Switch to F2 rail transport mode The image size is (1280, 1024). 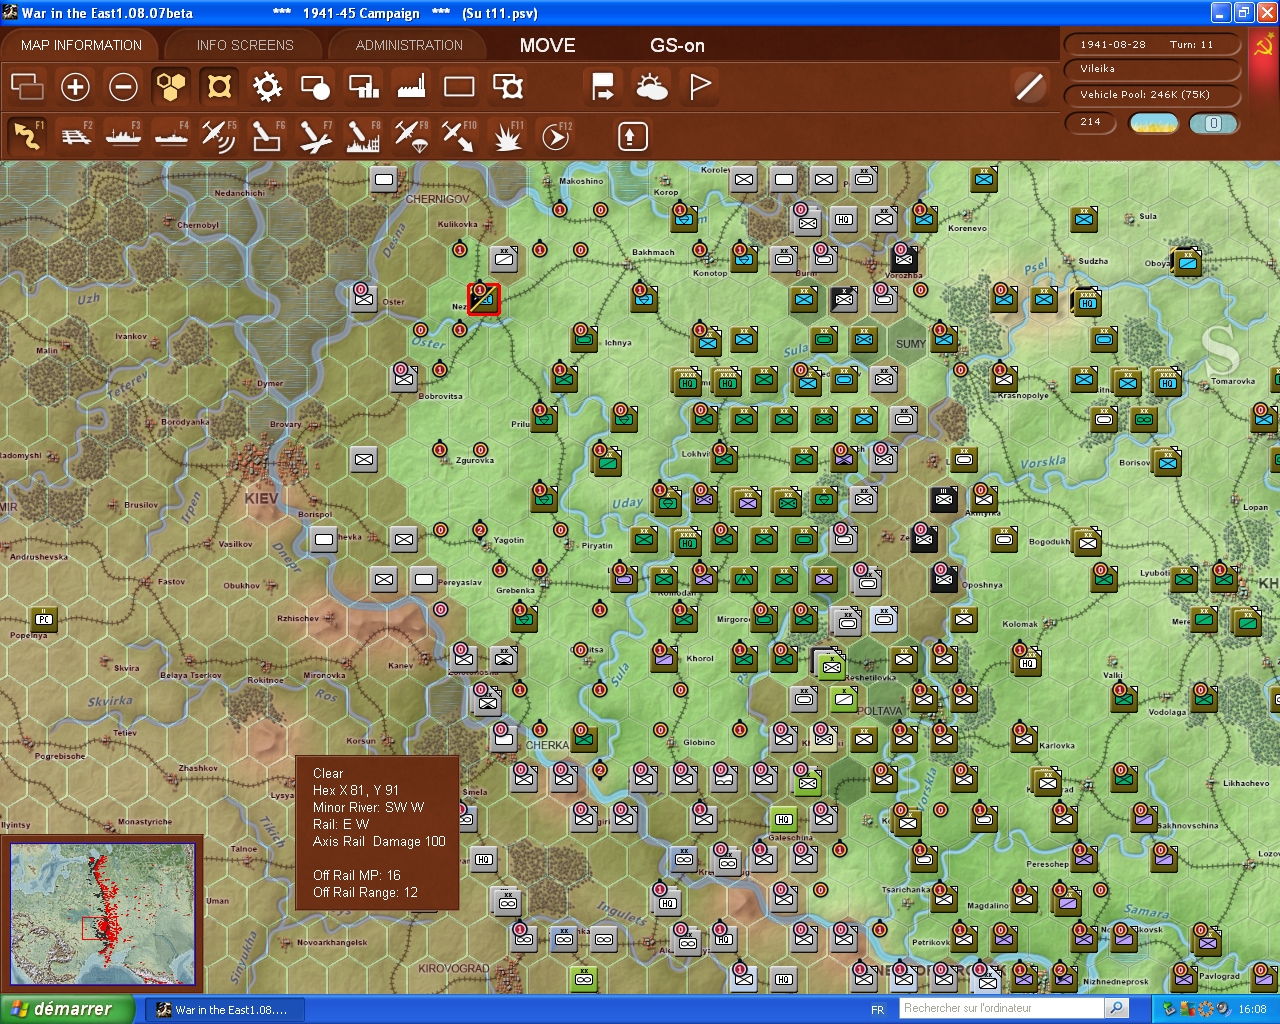[x=76, y=135]
